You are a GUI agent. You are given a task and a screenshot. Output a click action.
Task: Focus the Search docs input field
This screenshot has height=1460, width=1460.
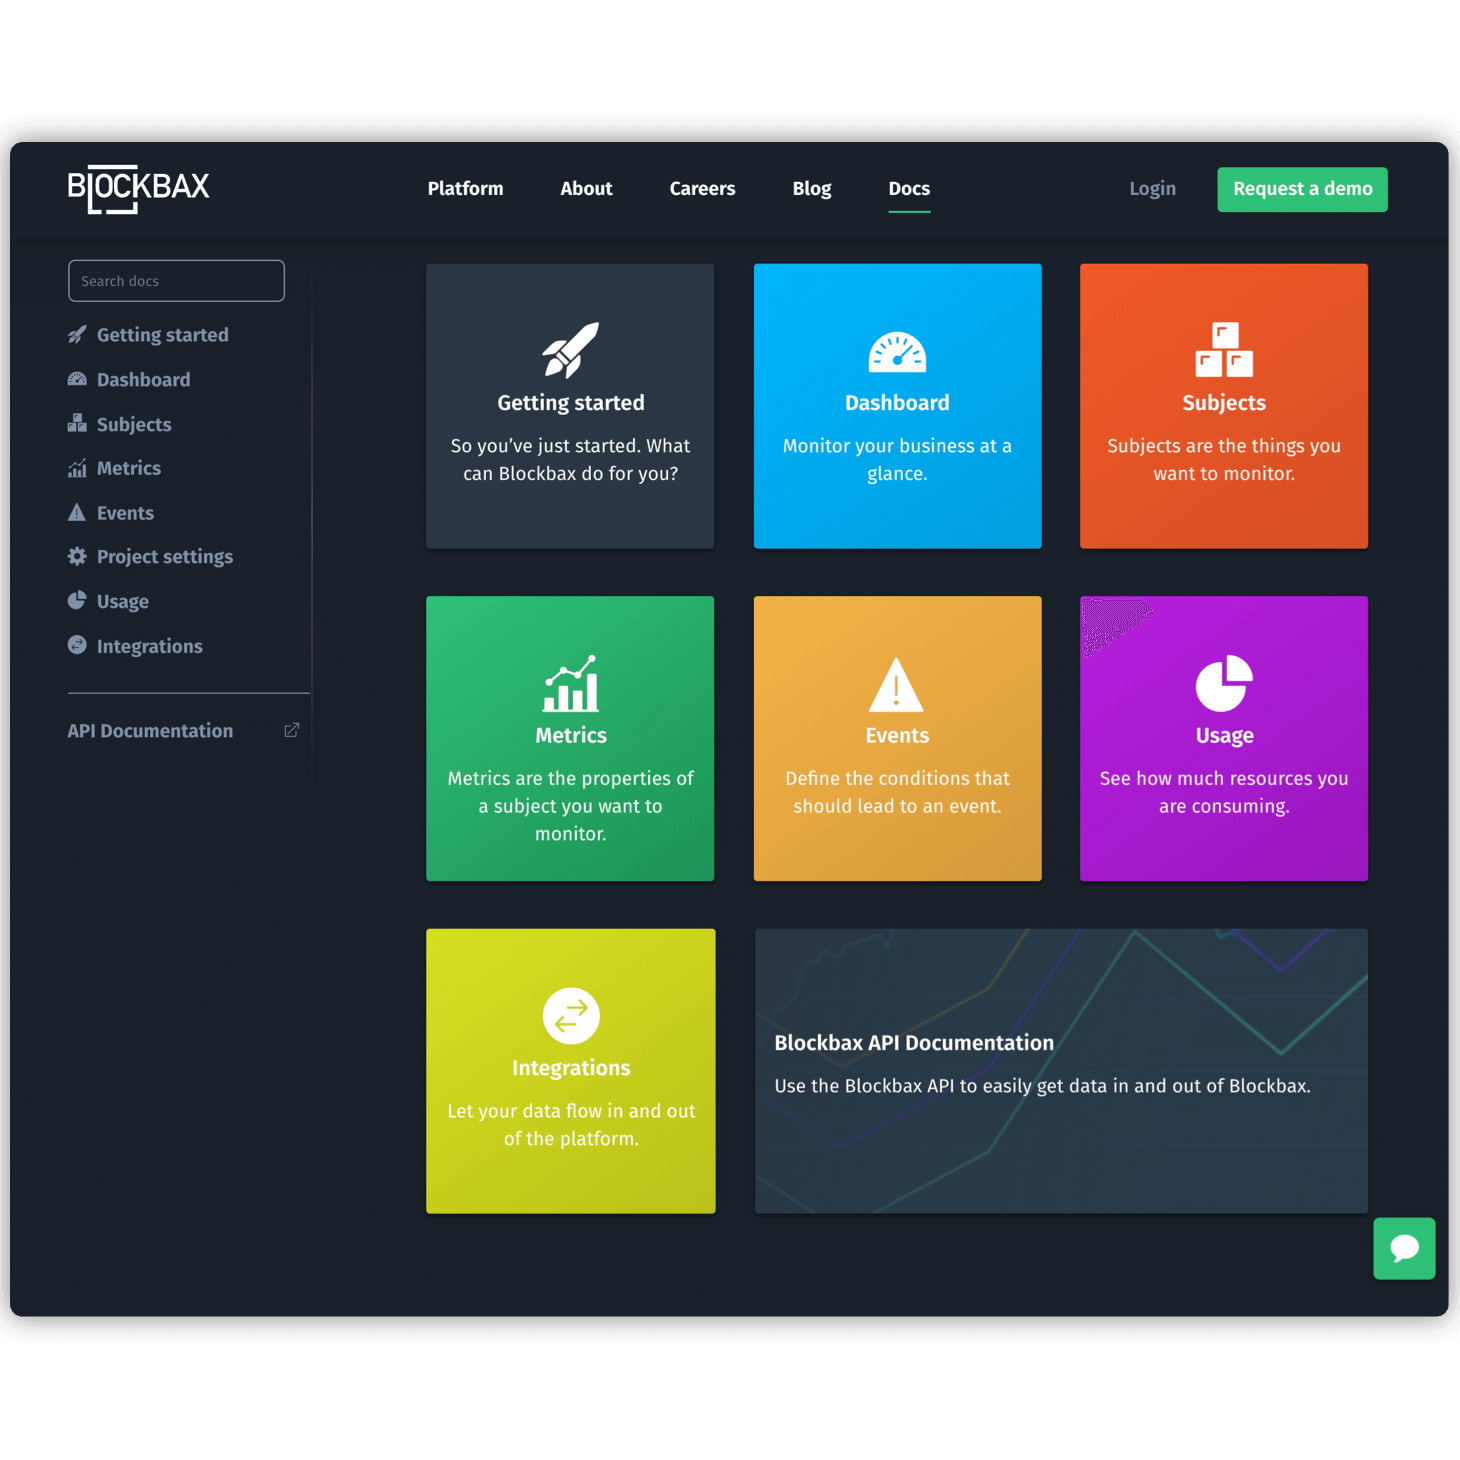coord(176,281)
